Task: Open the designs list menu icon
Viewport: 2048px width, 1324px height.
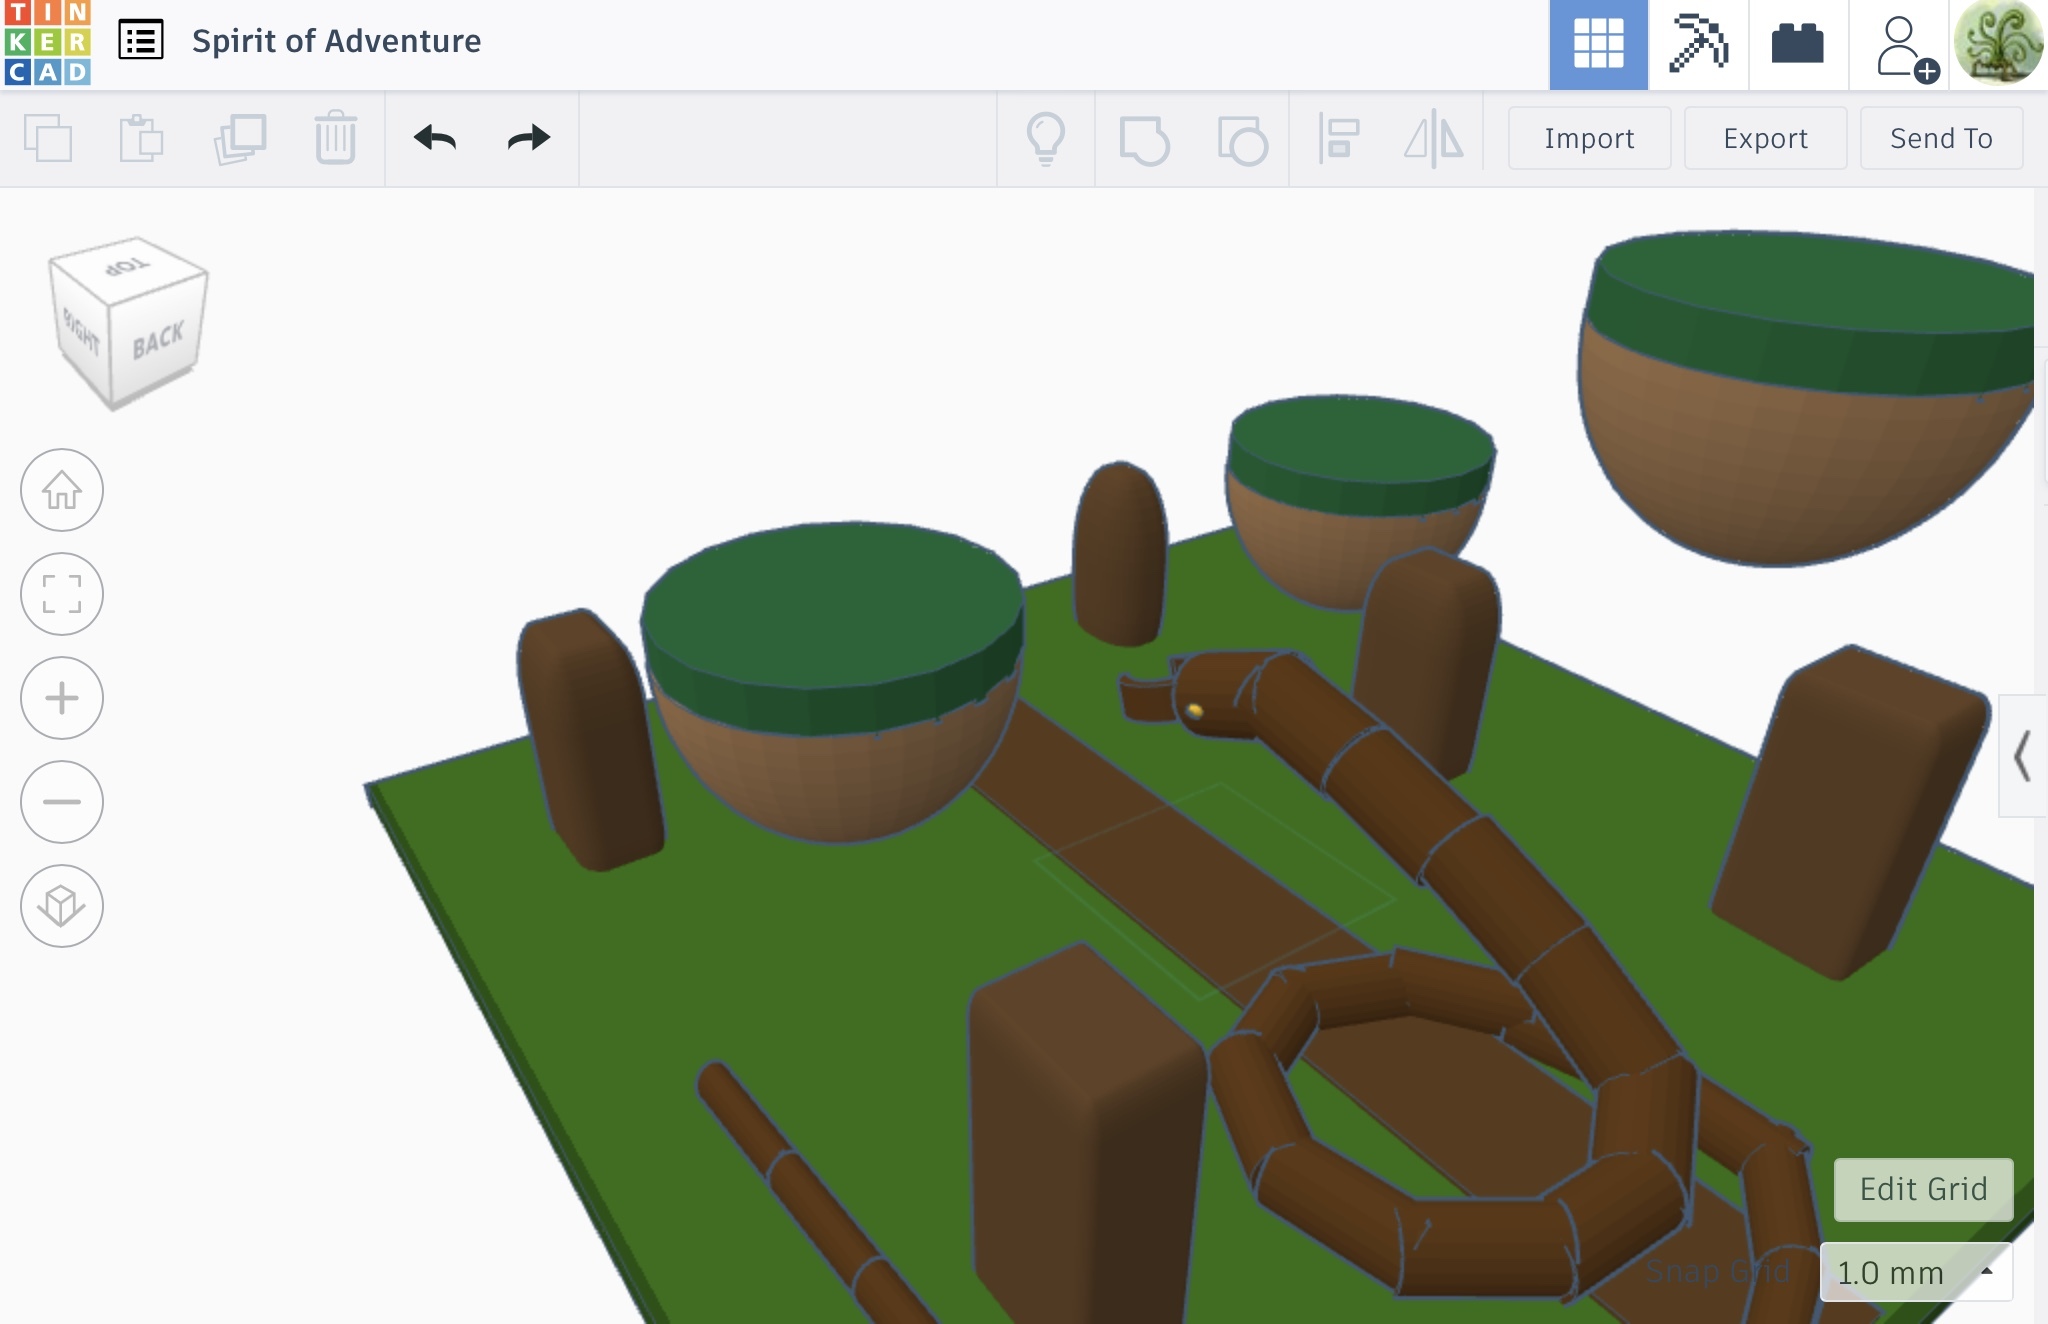Action: click(x=141, y=41)
